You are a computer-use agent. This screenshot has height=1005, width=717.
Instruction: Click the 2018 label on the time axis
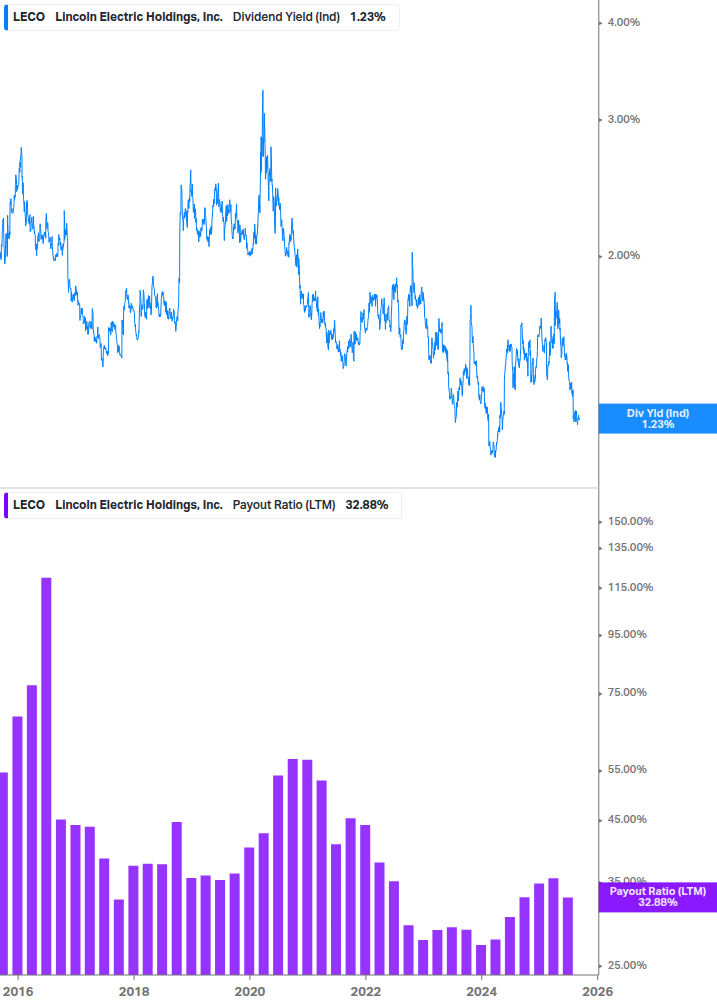point(134,992)
